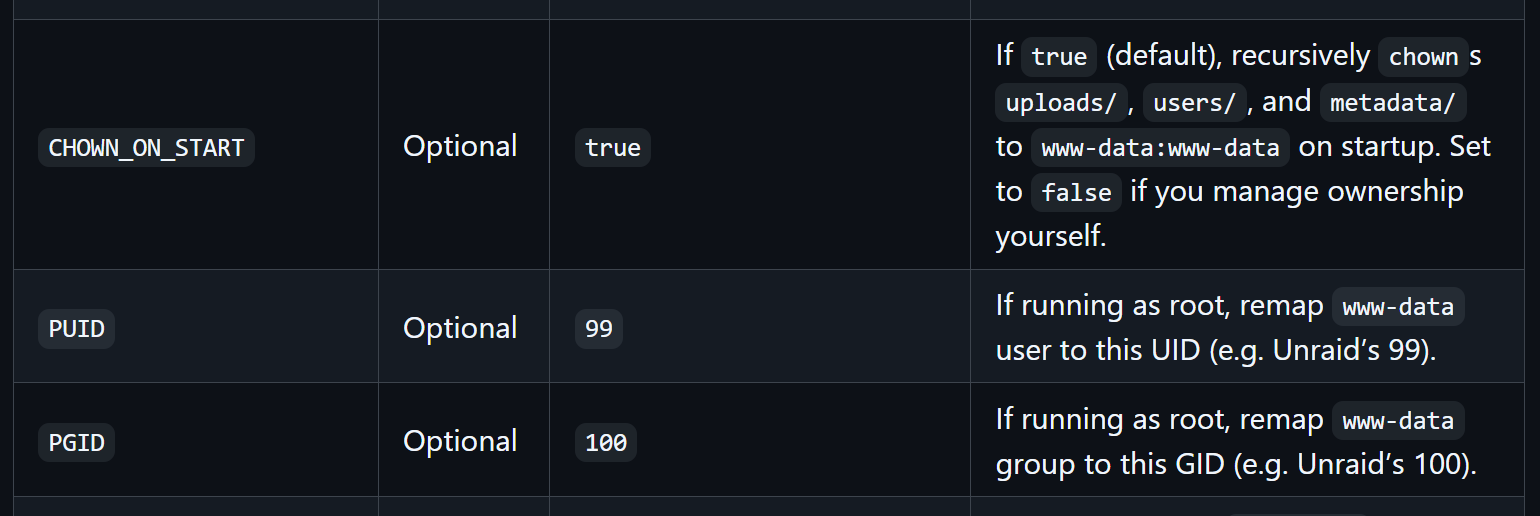The image size is (1540, 516).
Task: Click the "uploads/" code snippet
Action: pyautogui.click(x=1061, y=103)
